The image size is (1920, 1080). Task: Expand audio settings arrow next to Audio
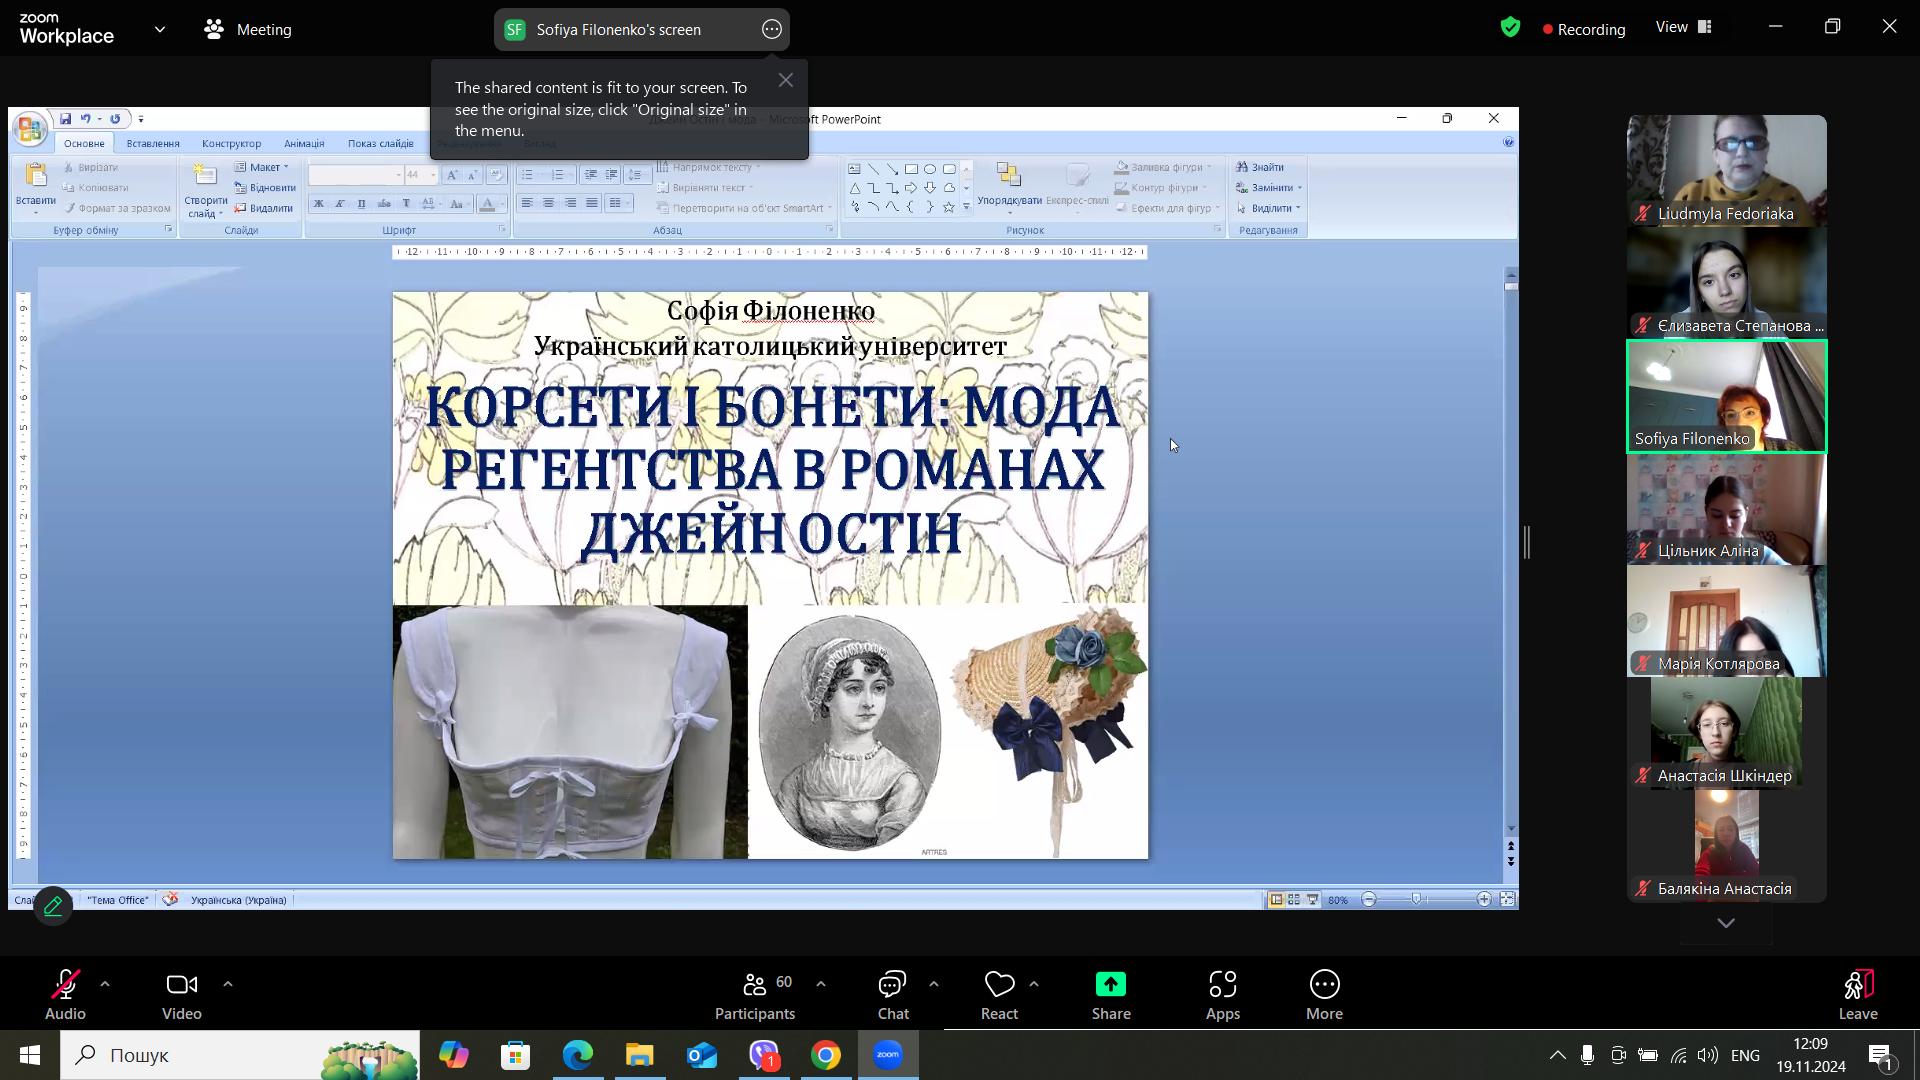click(105, 985)
